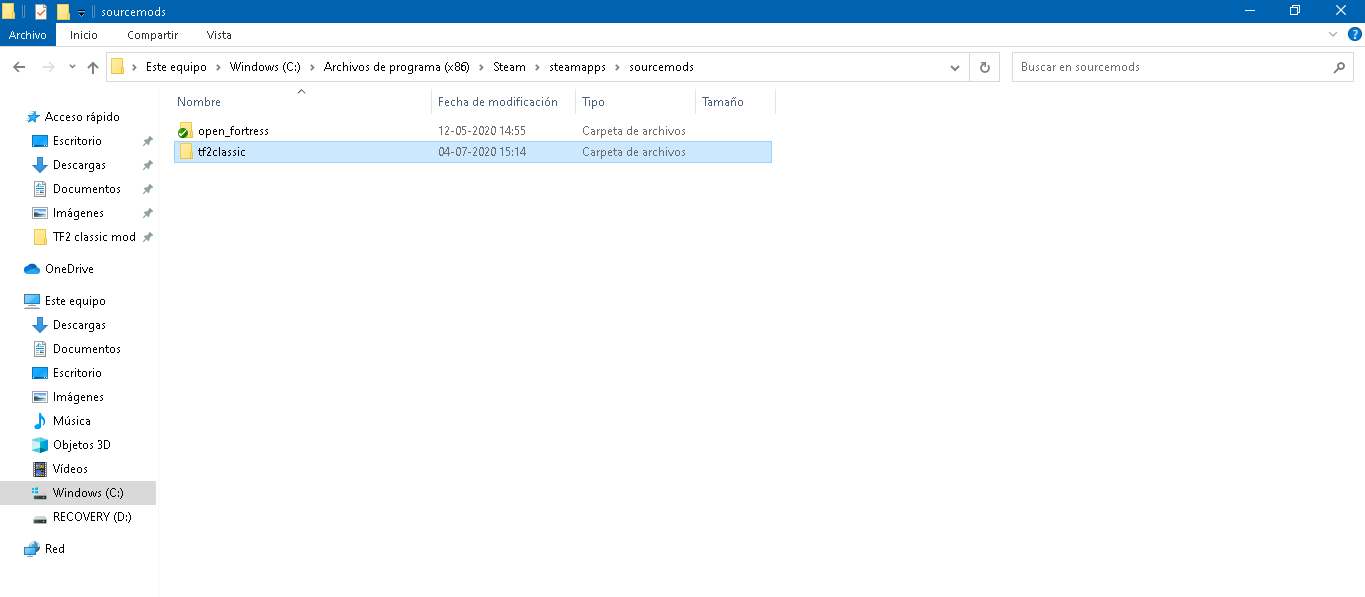Click 'Steam' in the address breadcrumb

point(509,67)
